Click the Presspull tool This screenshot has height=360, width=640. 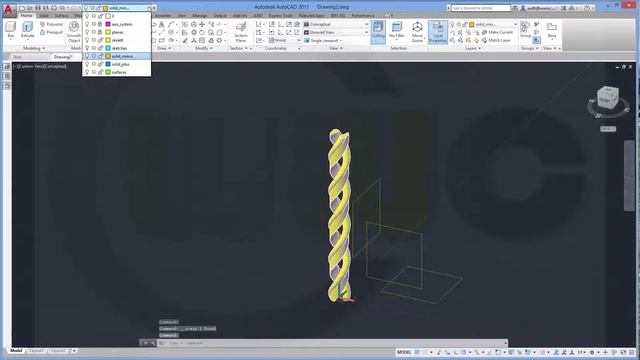click(x=51, y=32)
